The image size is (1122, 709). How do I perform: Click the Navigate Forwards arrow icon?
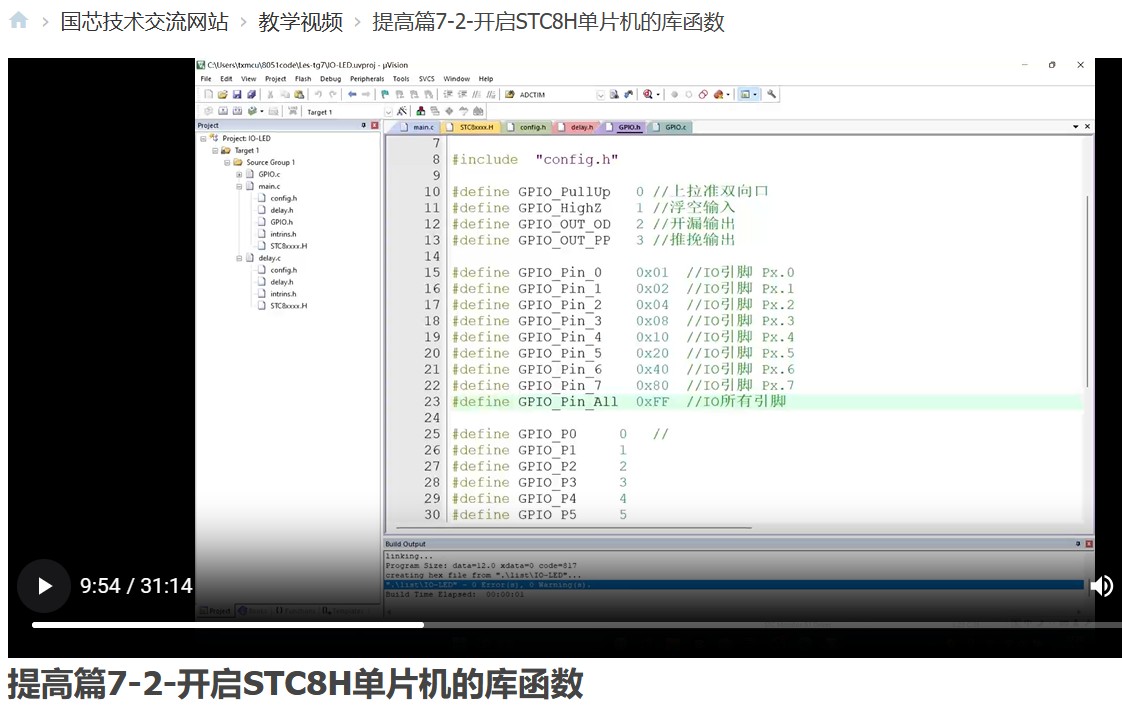tap(366, 94)
